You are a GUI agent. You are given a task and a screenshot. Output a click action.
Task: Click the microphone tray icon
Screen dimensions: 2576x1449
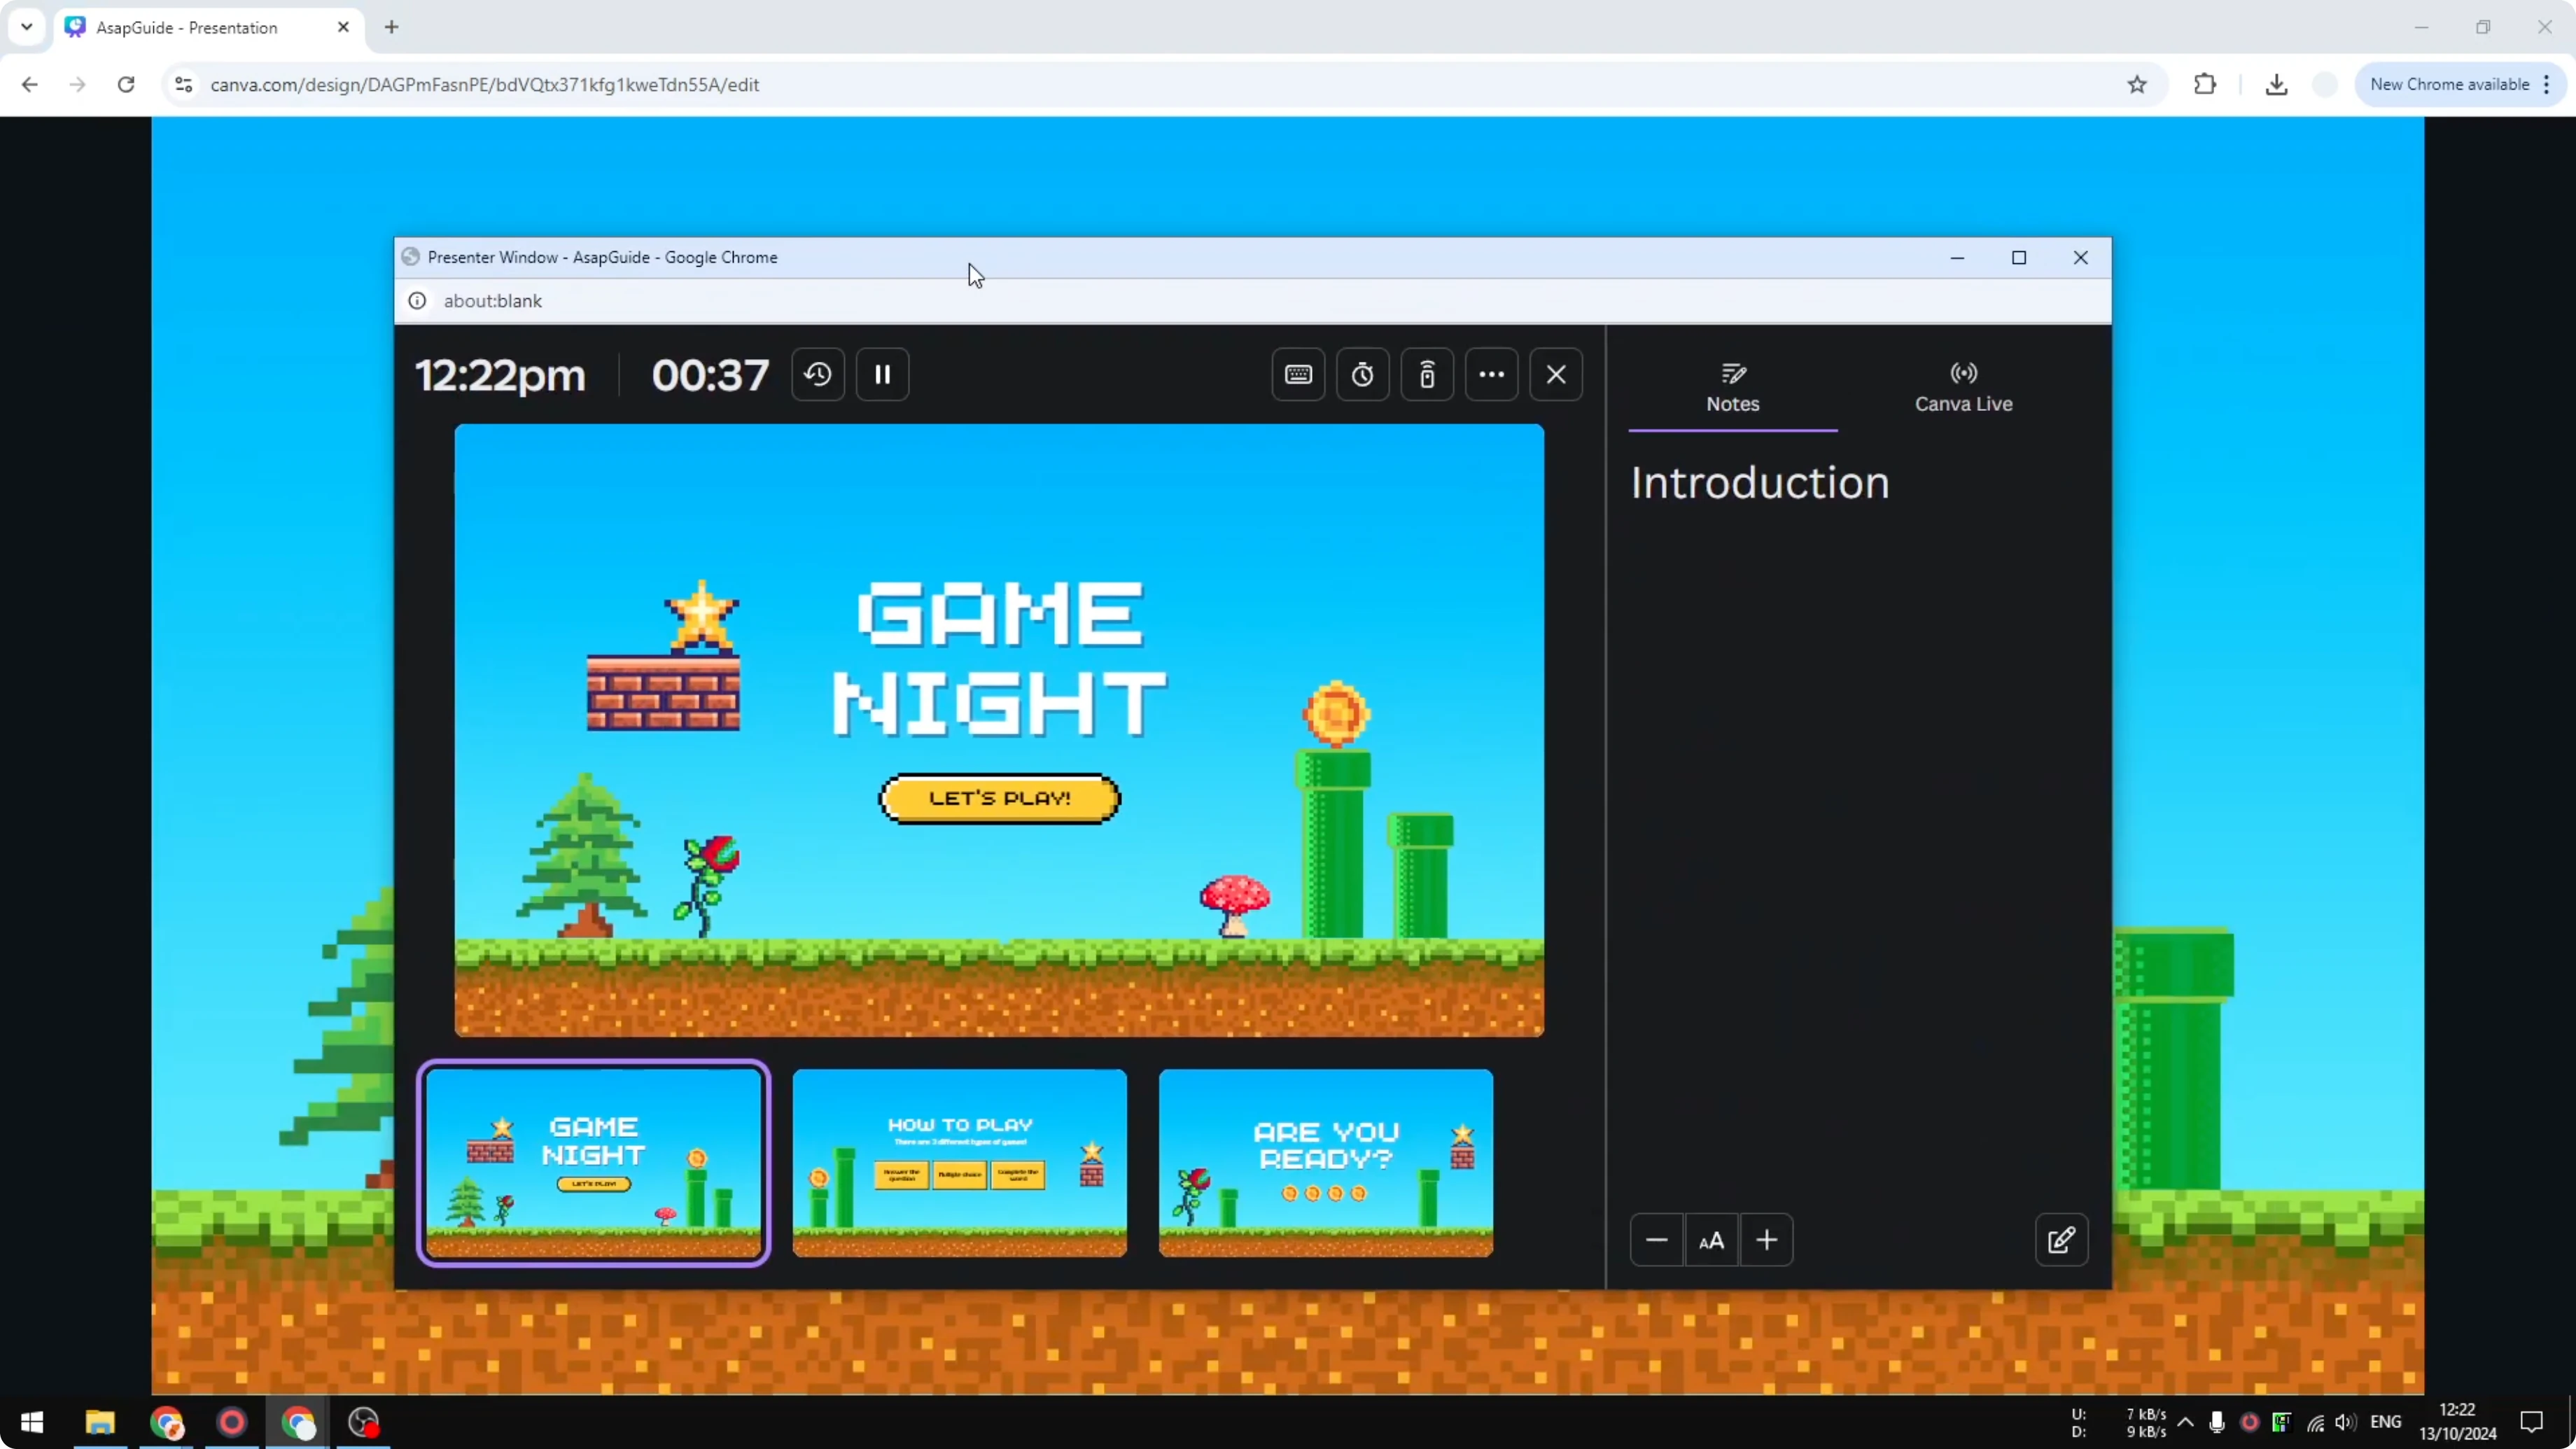tap(2217, 1422)
